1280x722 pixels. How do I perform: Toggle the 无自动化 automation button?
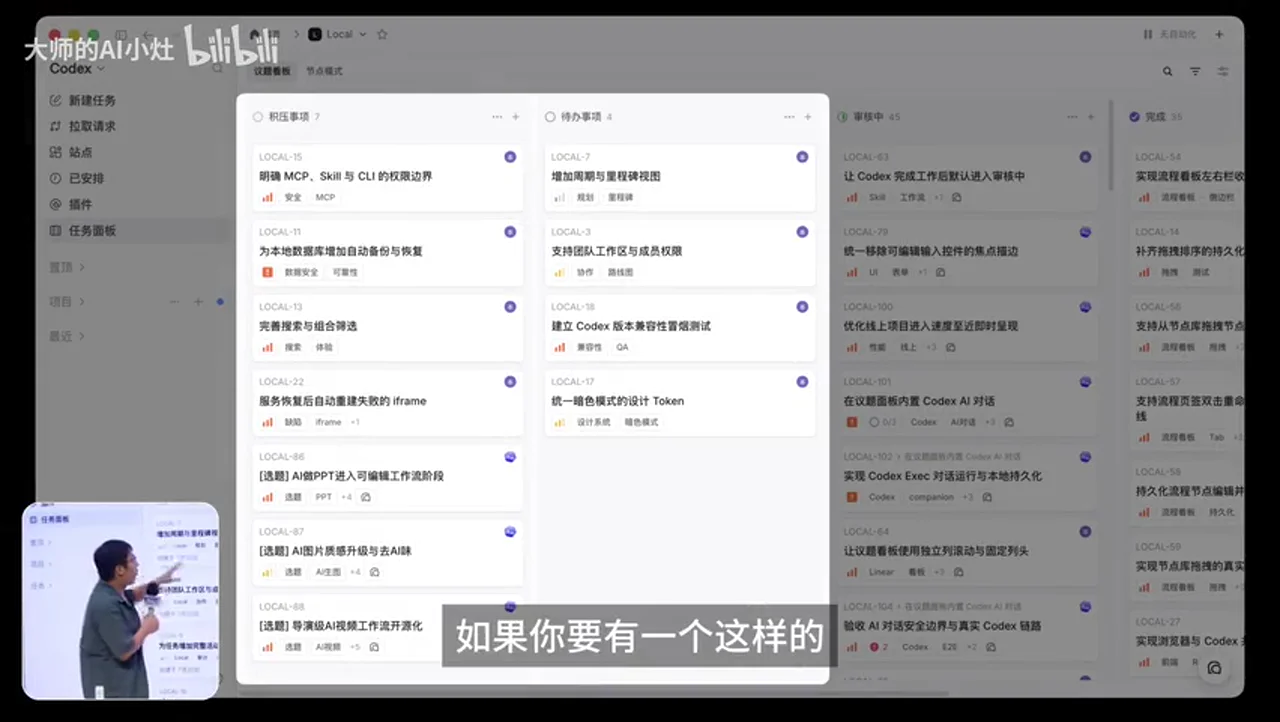[1169, 34]
